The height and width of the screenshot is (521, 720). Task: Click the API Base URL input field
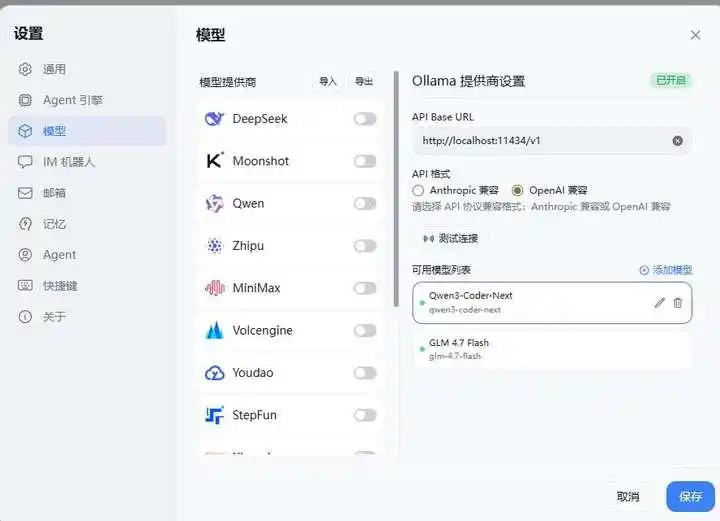click(x=552, y=141)
